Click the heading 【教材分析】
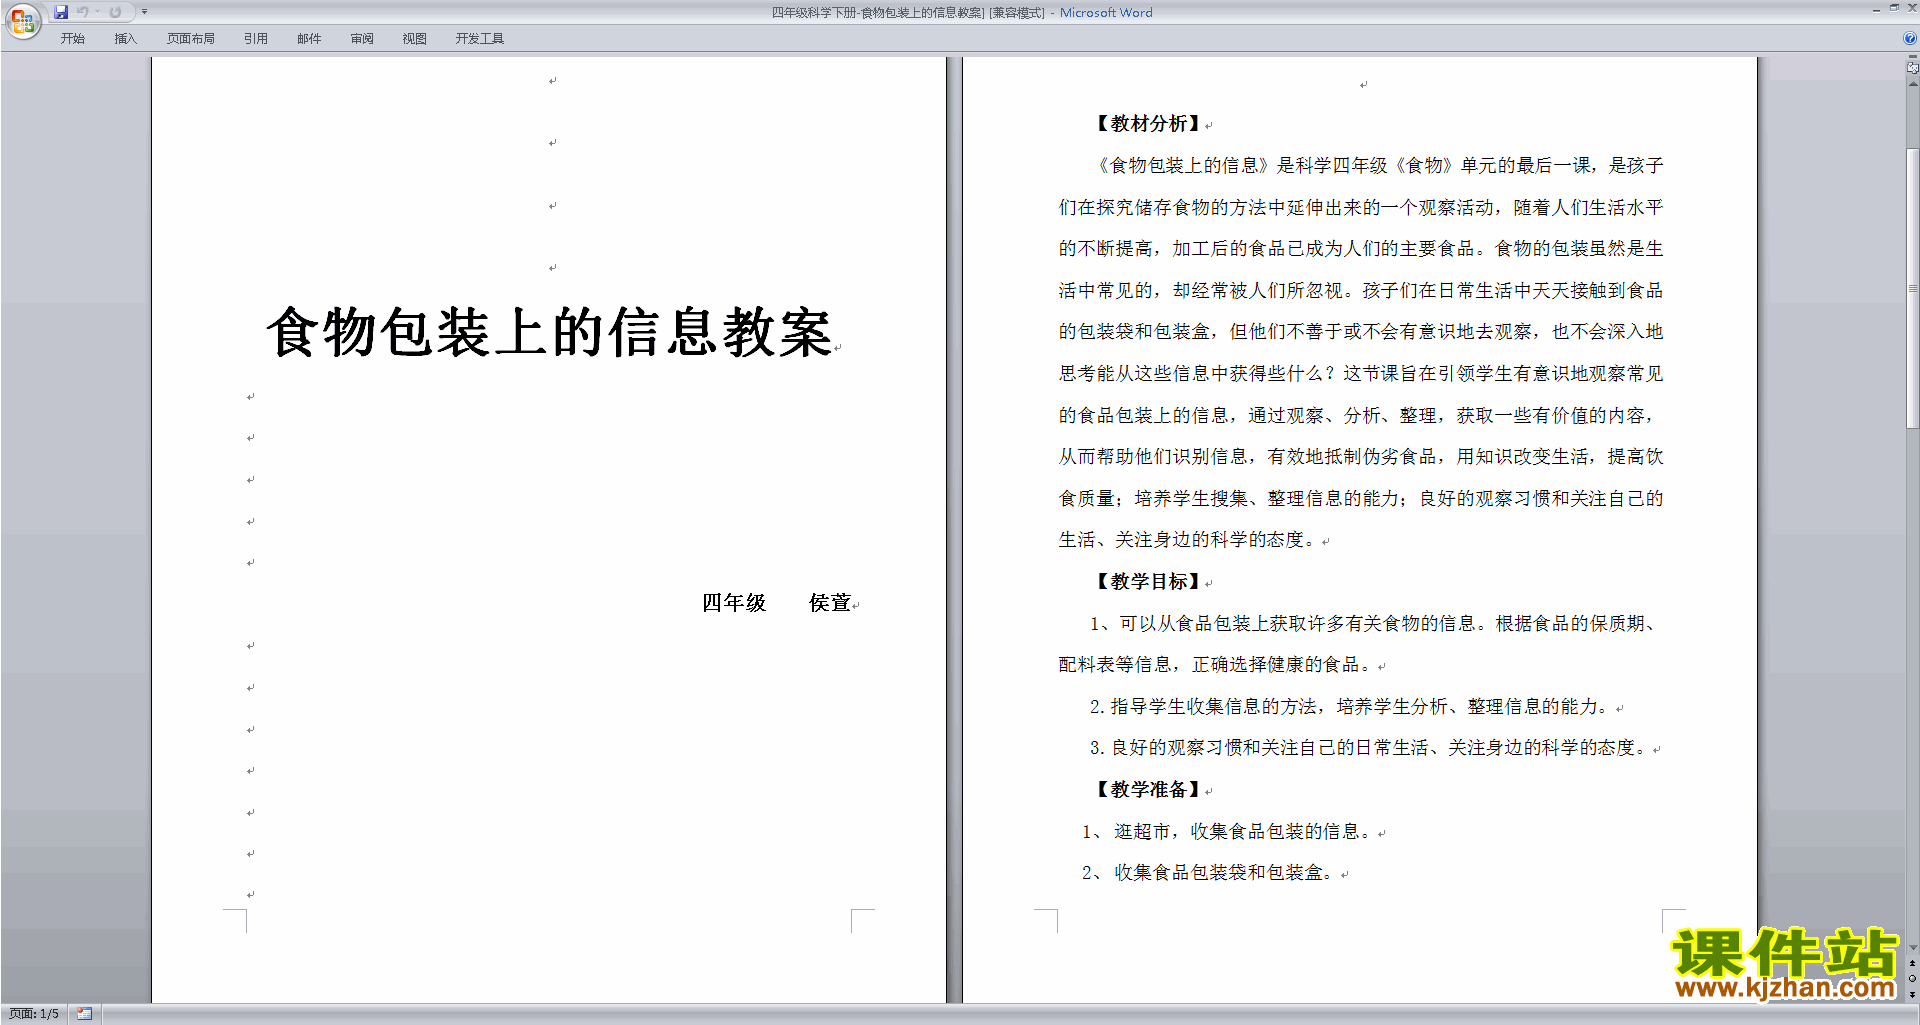Image resolution: width=1920 pixels, height=1025 pixels. tap(1148, 124)
